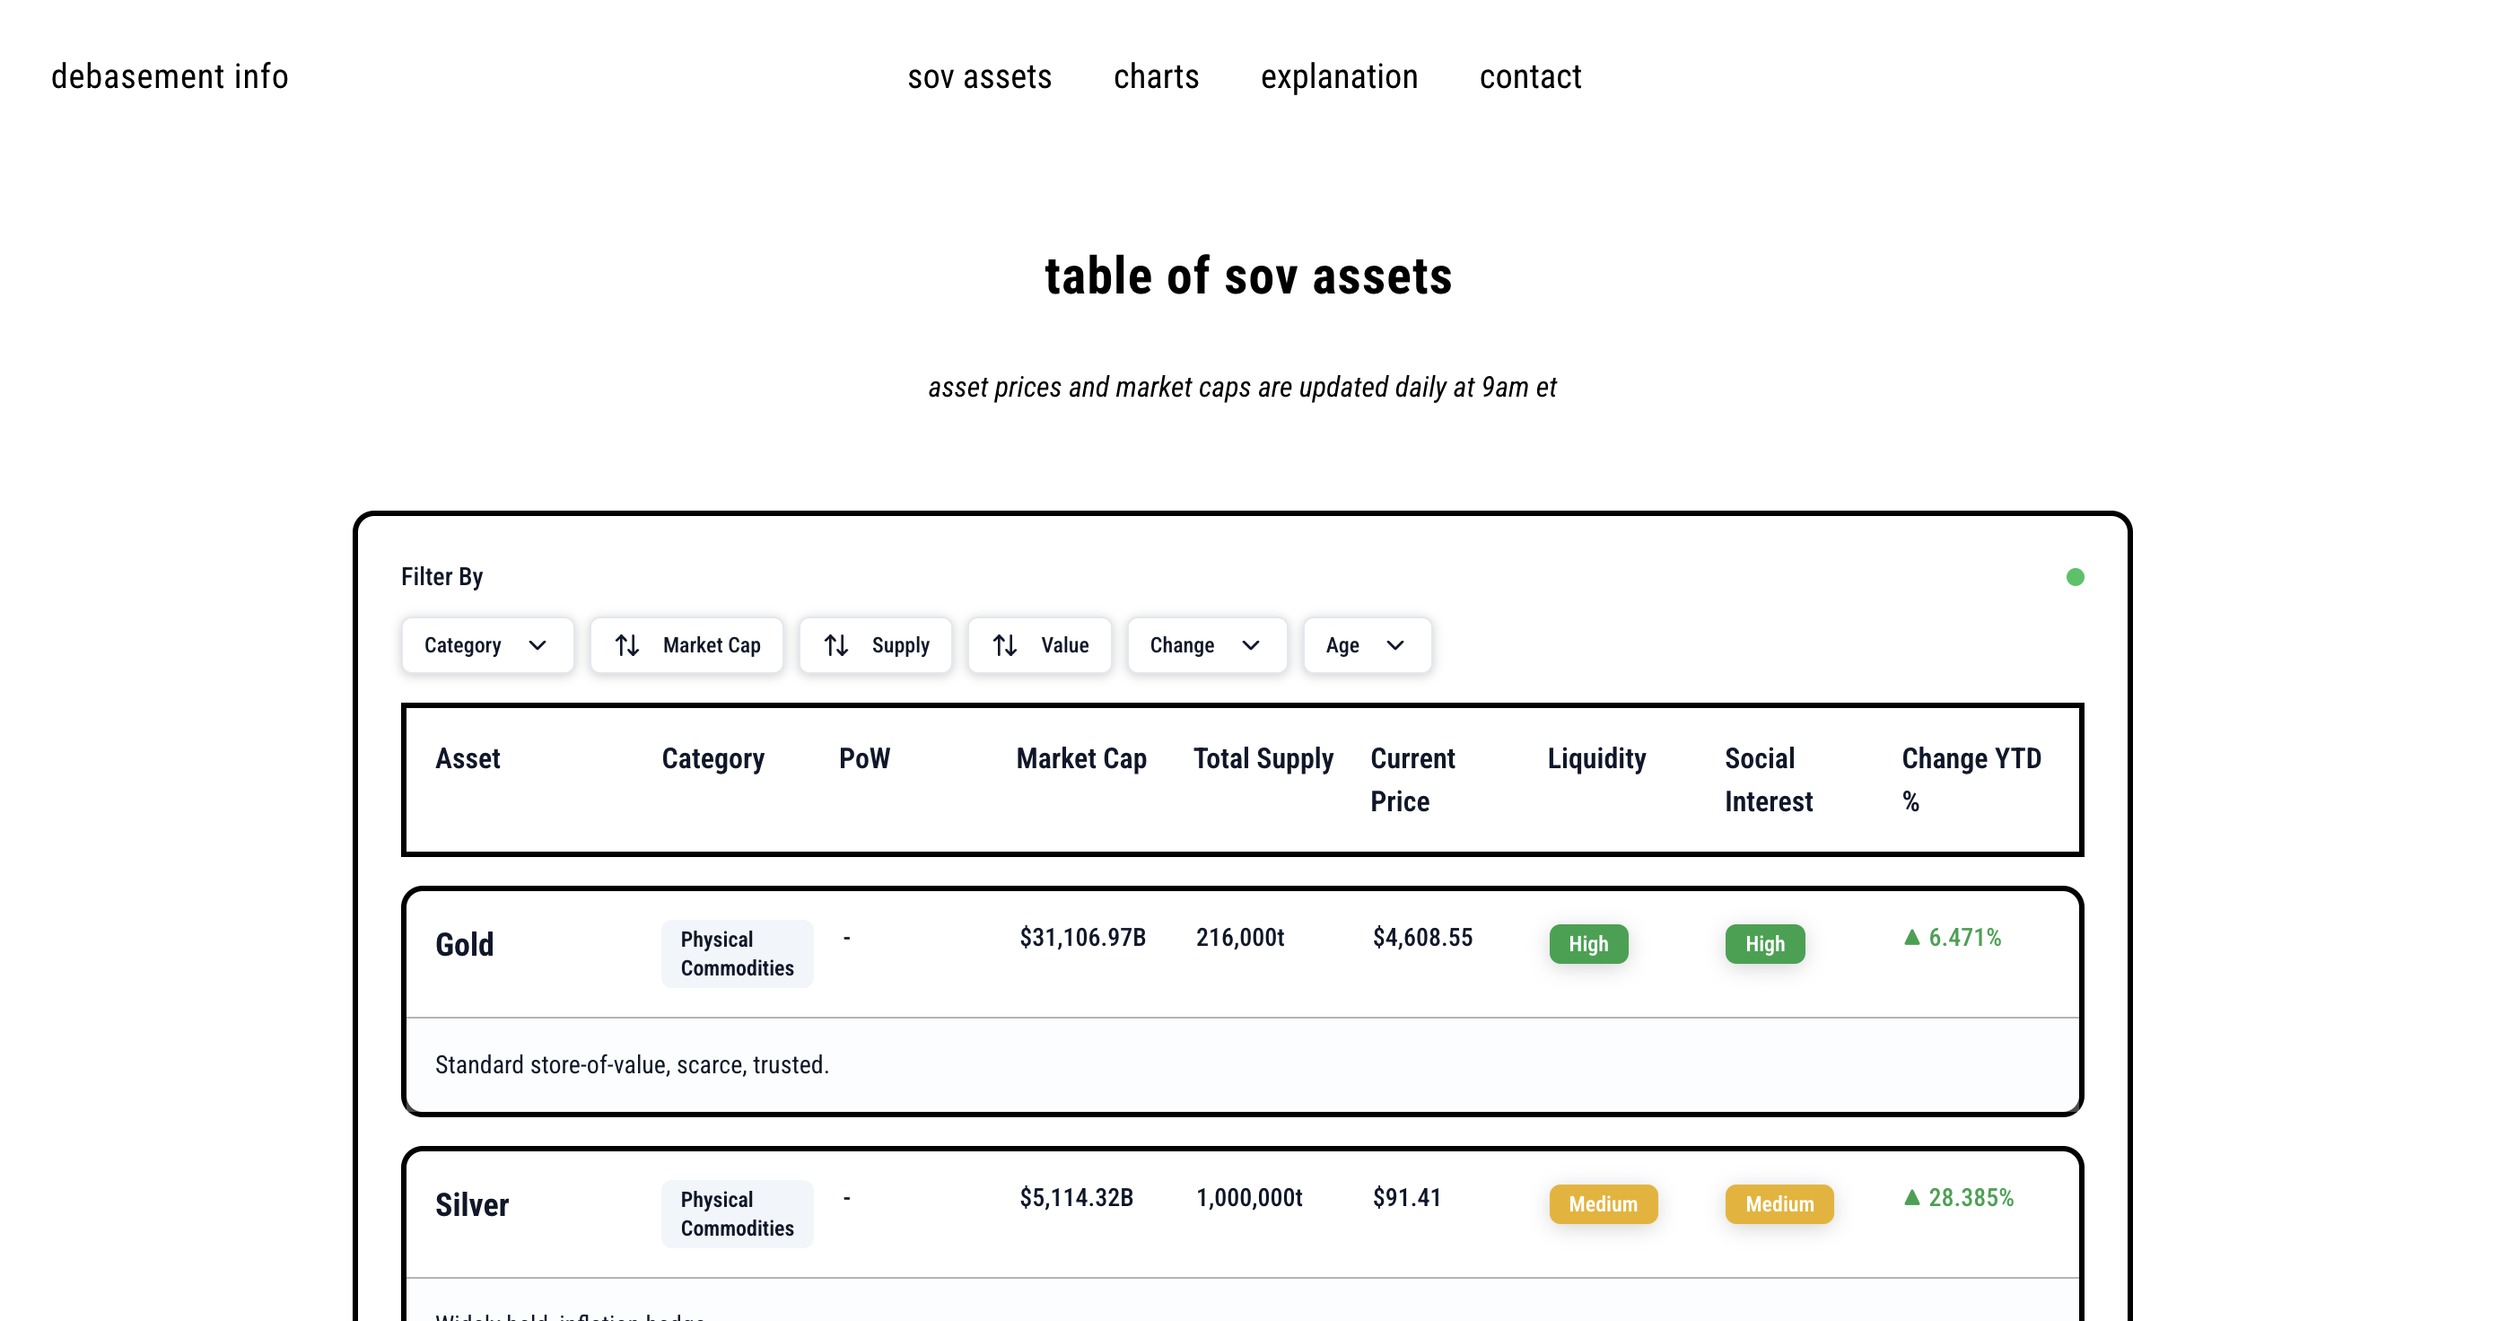Click the Category filter chevron arrow
This screenshot has height=1321, width=2500.
[537, 646]
